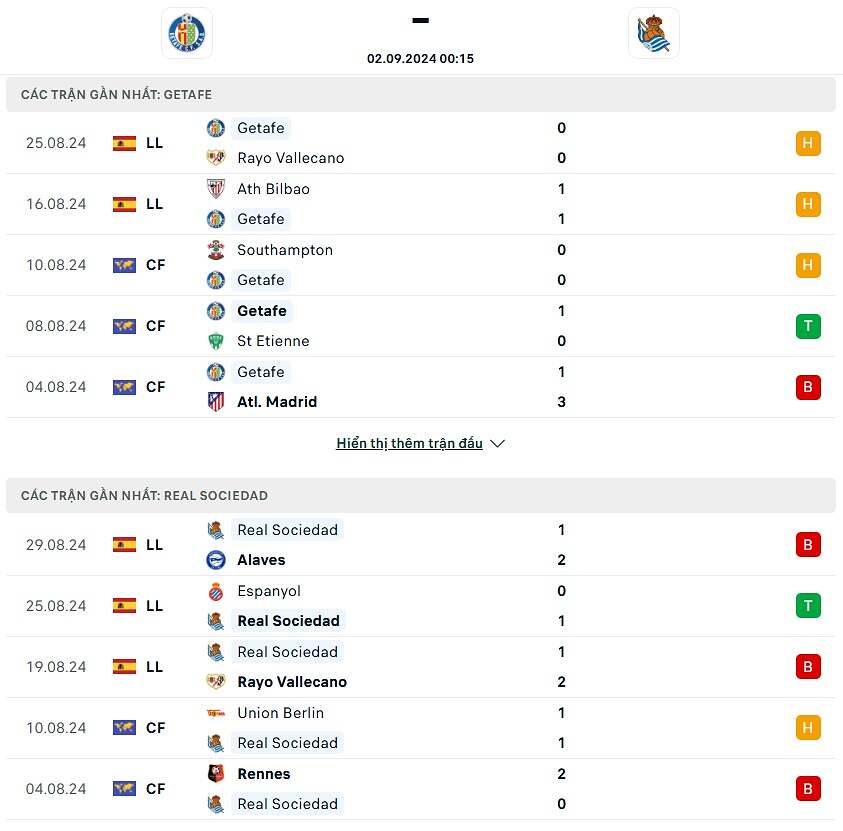The width and height of the screenshot is (843, 831).
Task: Click the St Etienne team logo
Action: pyautogui.click(x=216, y=341)
